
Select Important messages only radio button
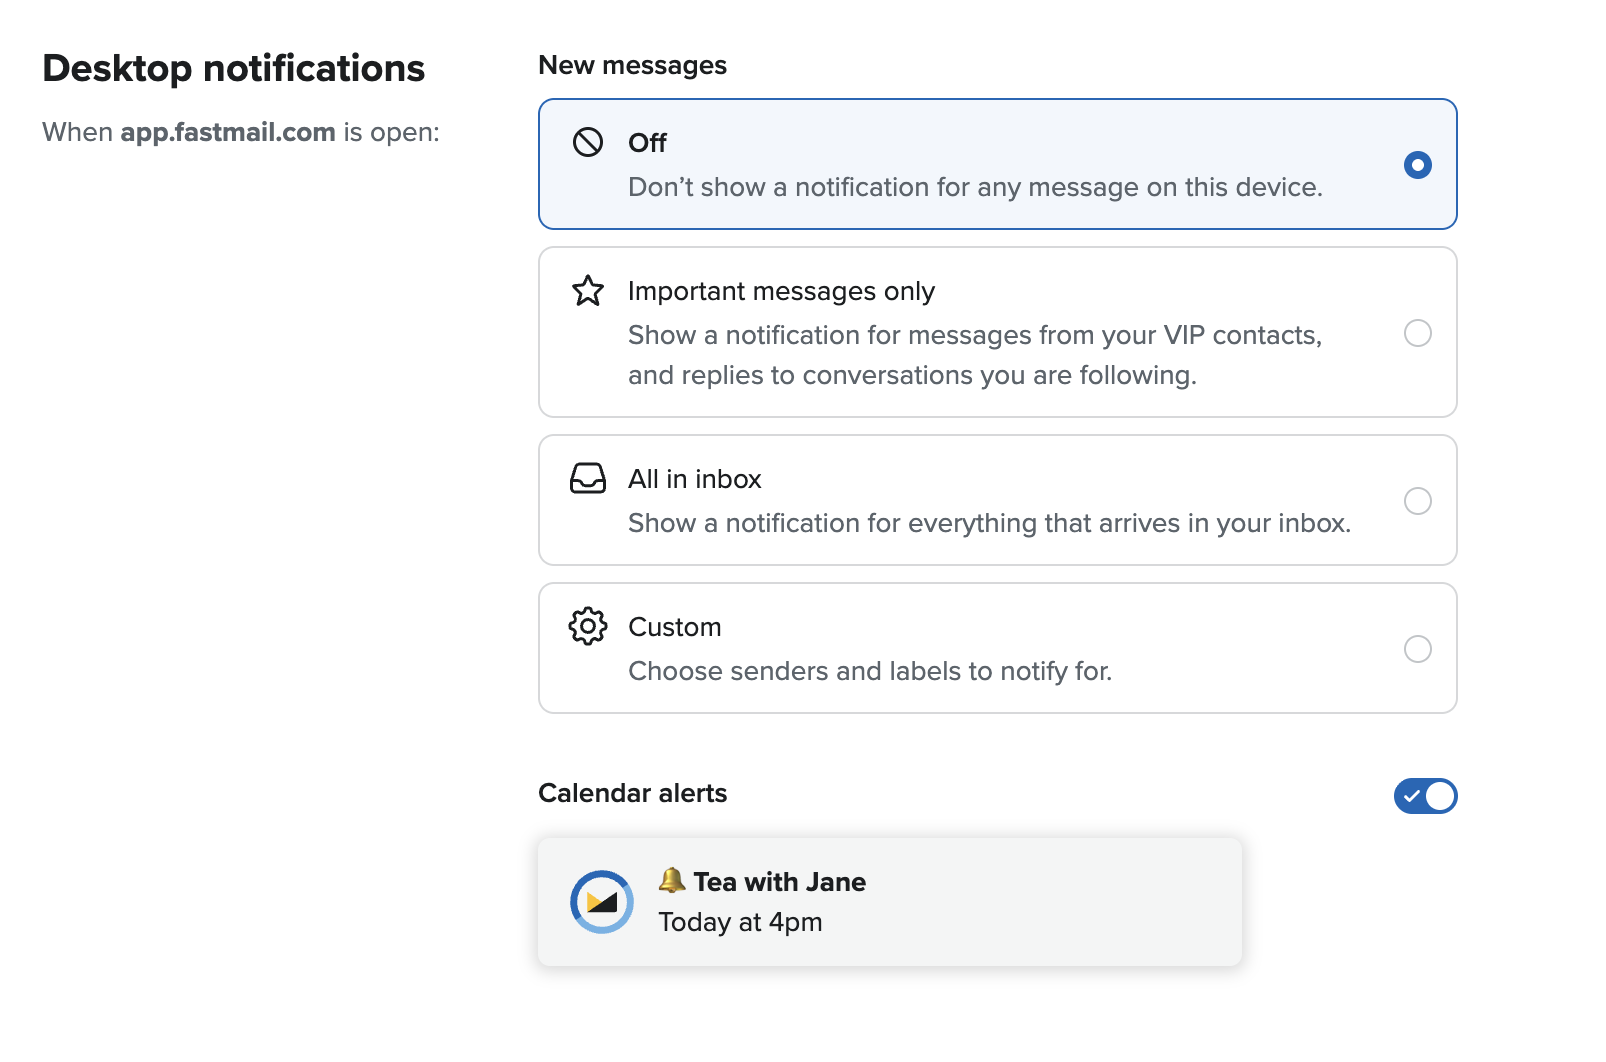(1418, 333)
